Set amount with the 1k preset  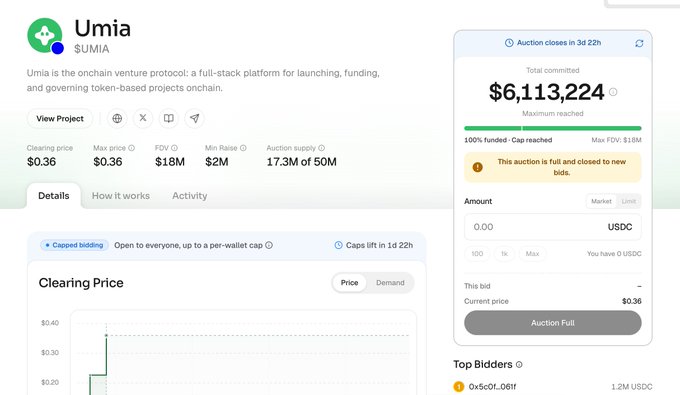(504, 254)
